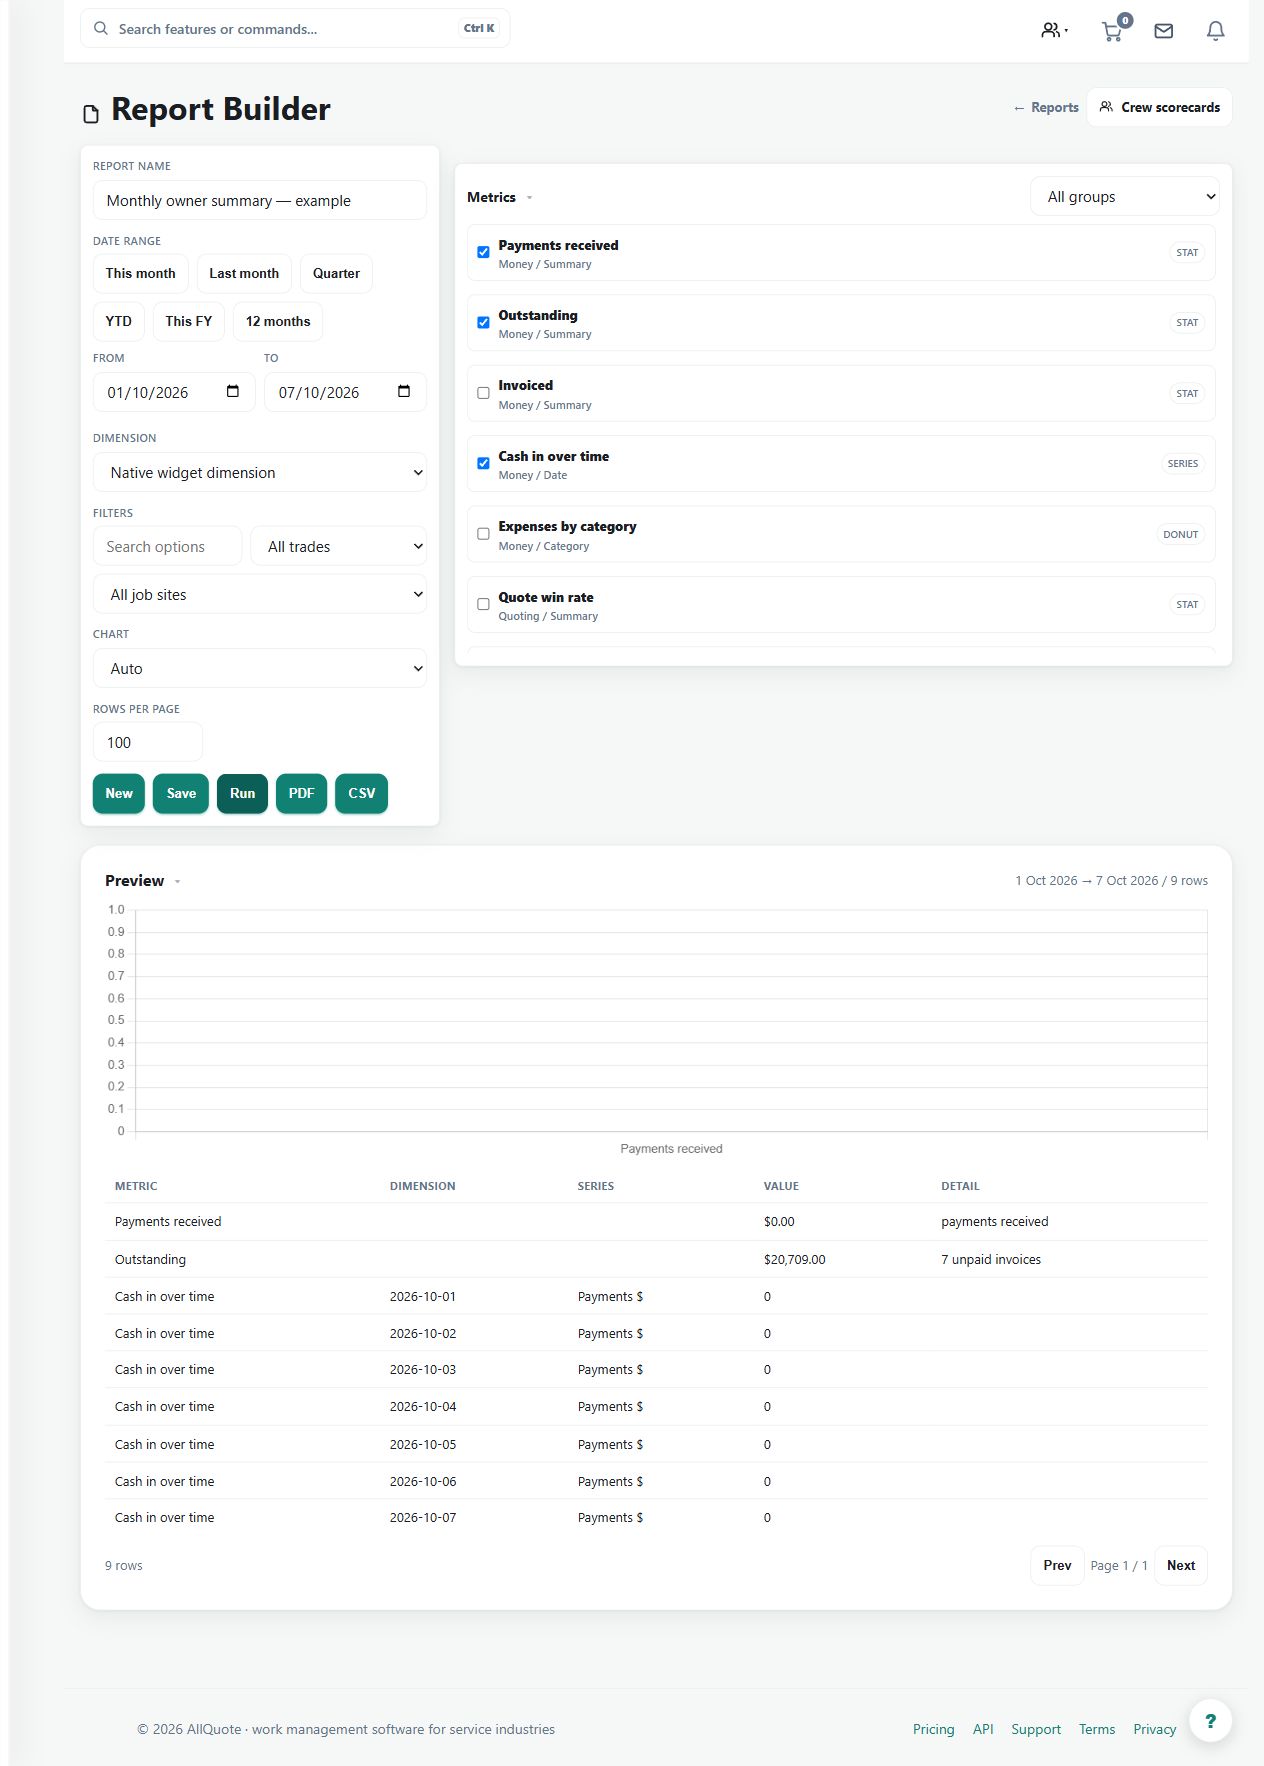This screenshot has height=1766, width=1264.
Task: Click the Save button
Action: [x=181, y=793]
